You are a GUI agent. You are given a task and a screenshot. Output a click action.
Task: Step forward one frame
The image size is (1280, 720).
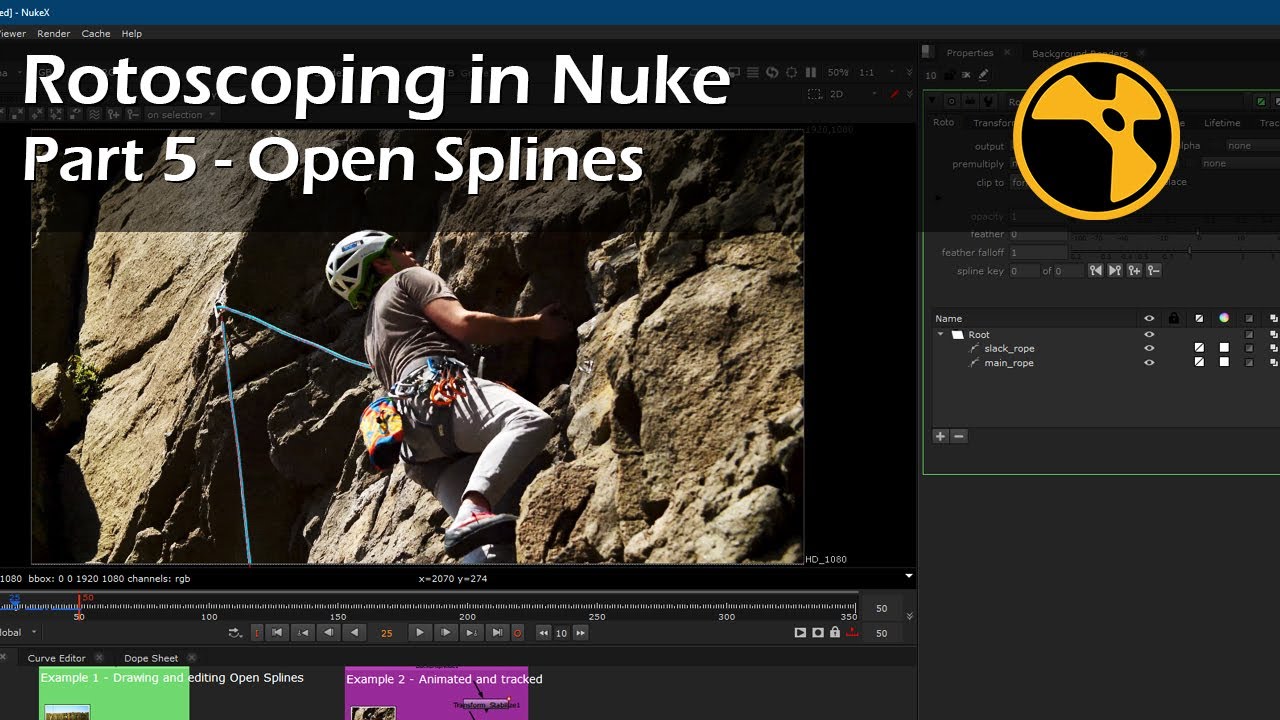pos(446,633)
